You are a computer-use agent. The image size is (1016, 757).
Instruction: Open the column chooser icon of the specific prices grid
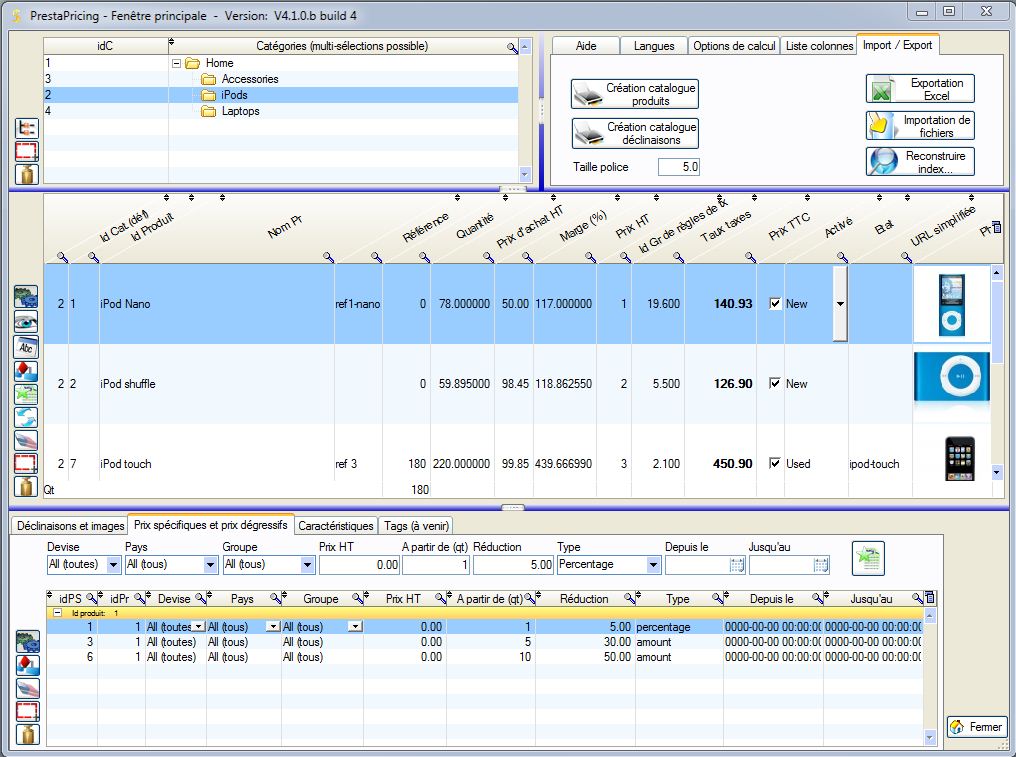click(x=930, y=598)
